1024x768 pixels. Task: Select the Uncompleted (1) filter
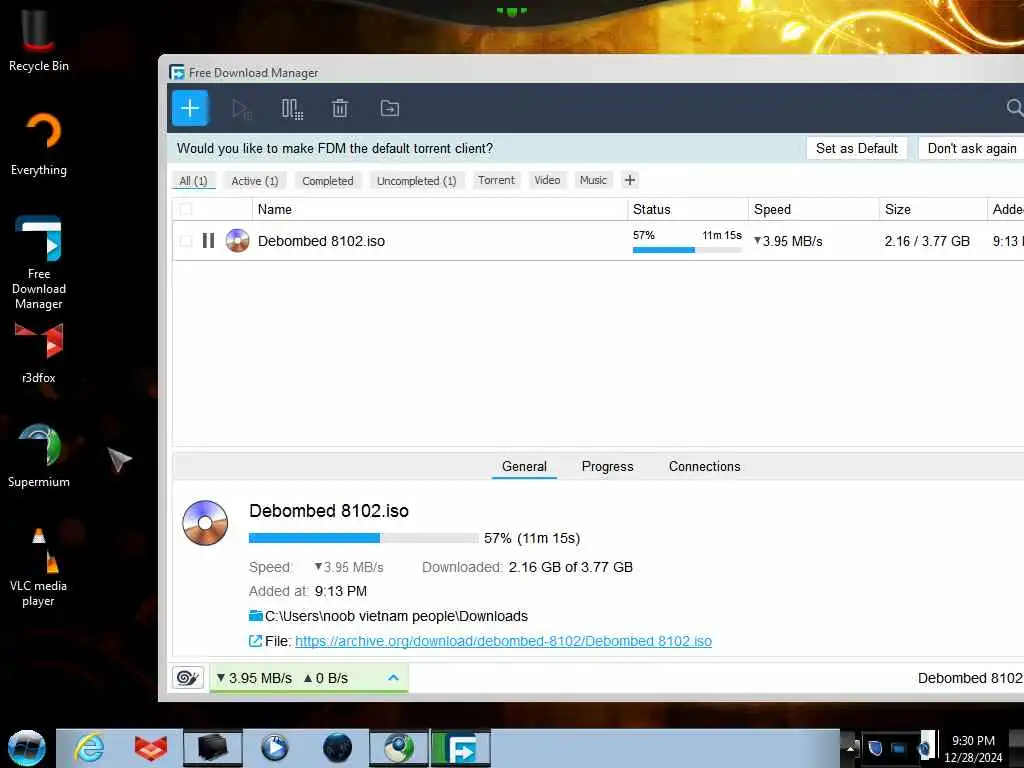[417, 181]
